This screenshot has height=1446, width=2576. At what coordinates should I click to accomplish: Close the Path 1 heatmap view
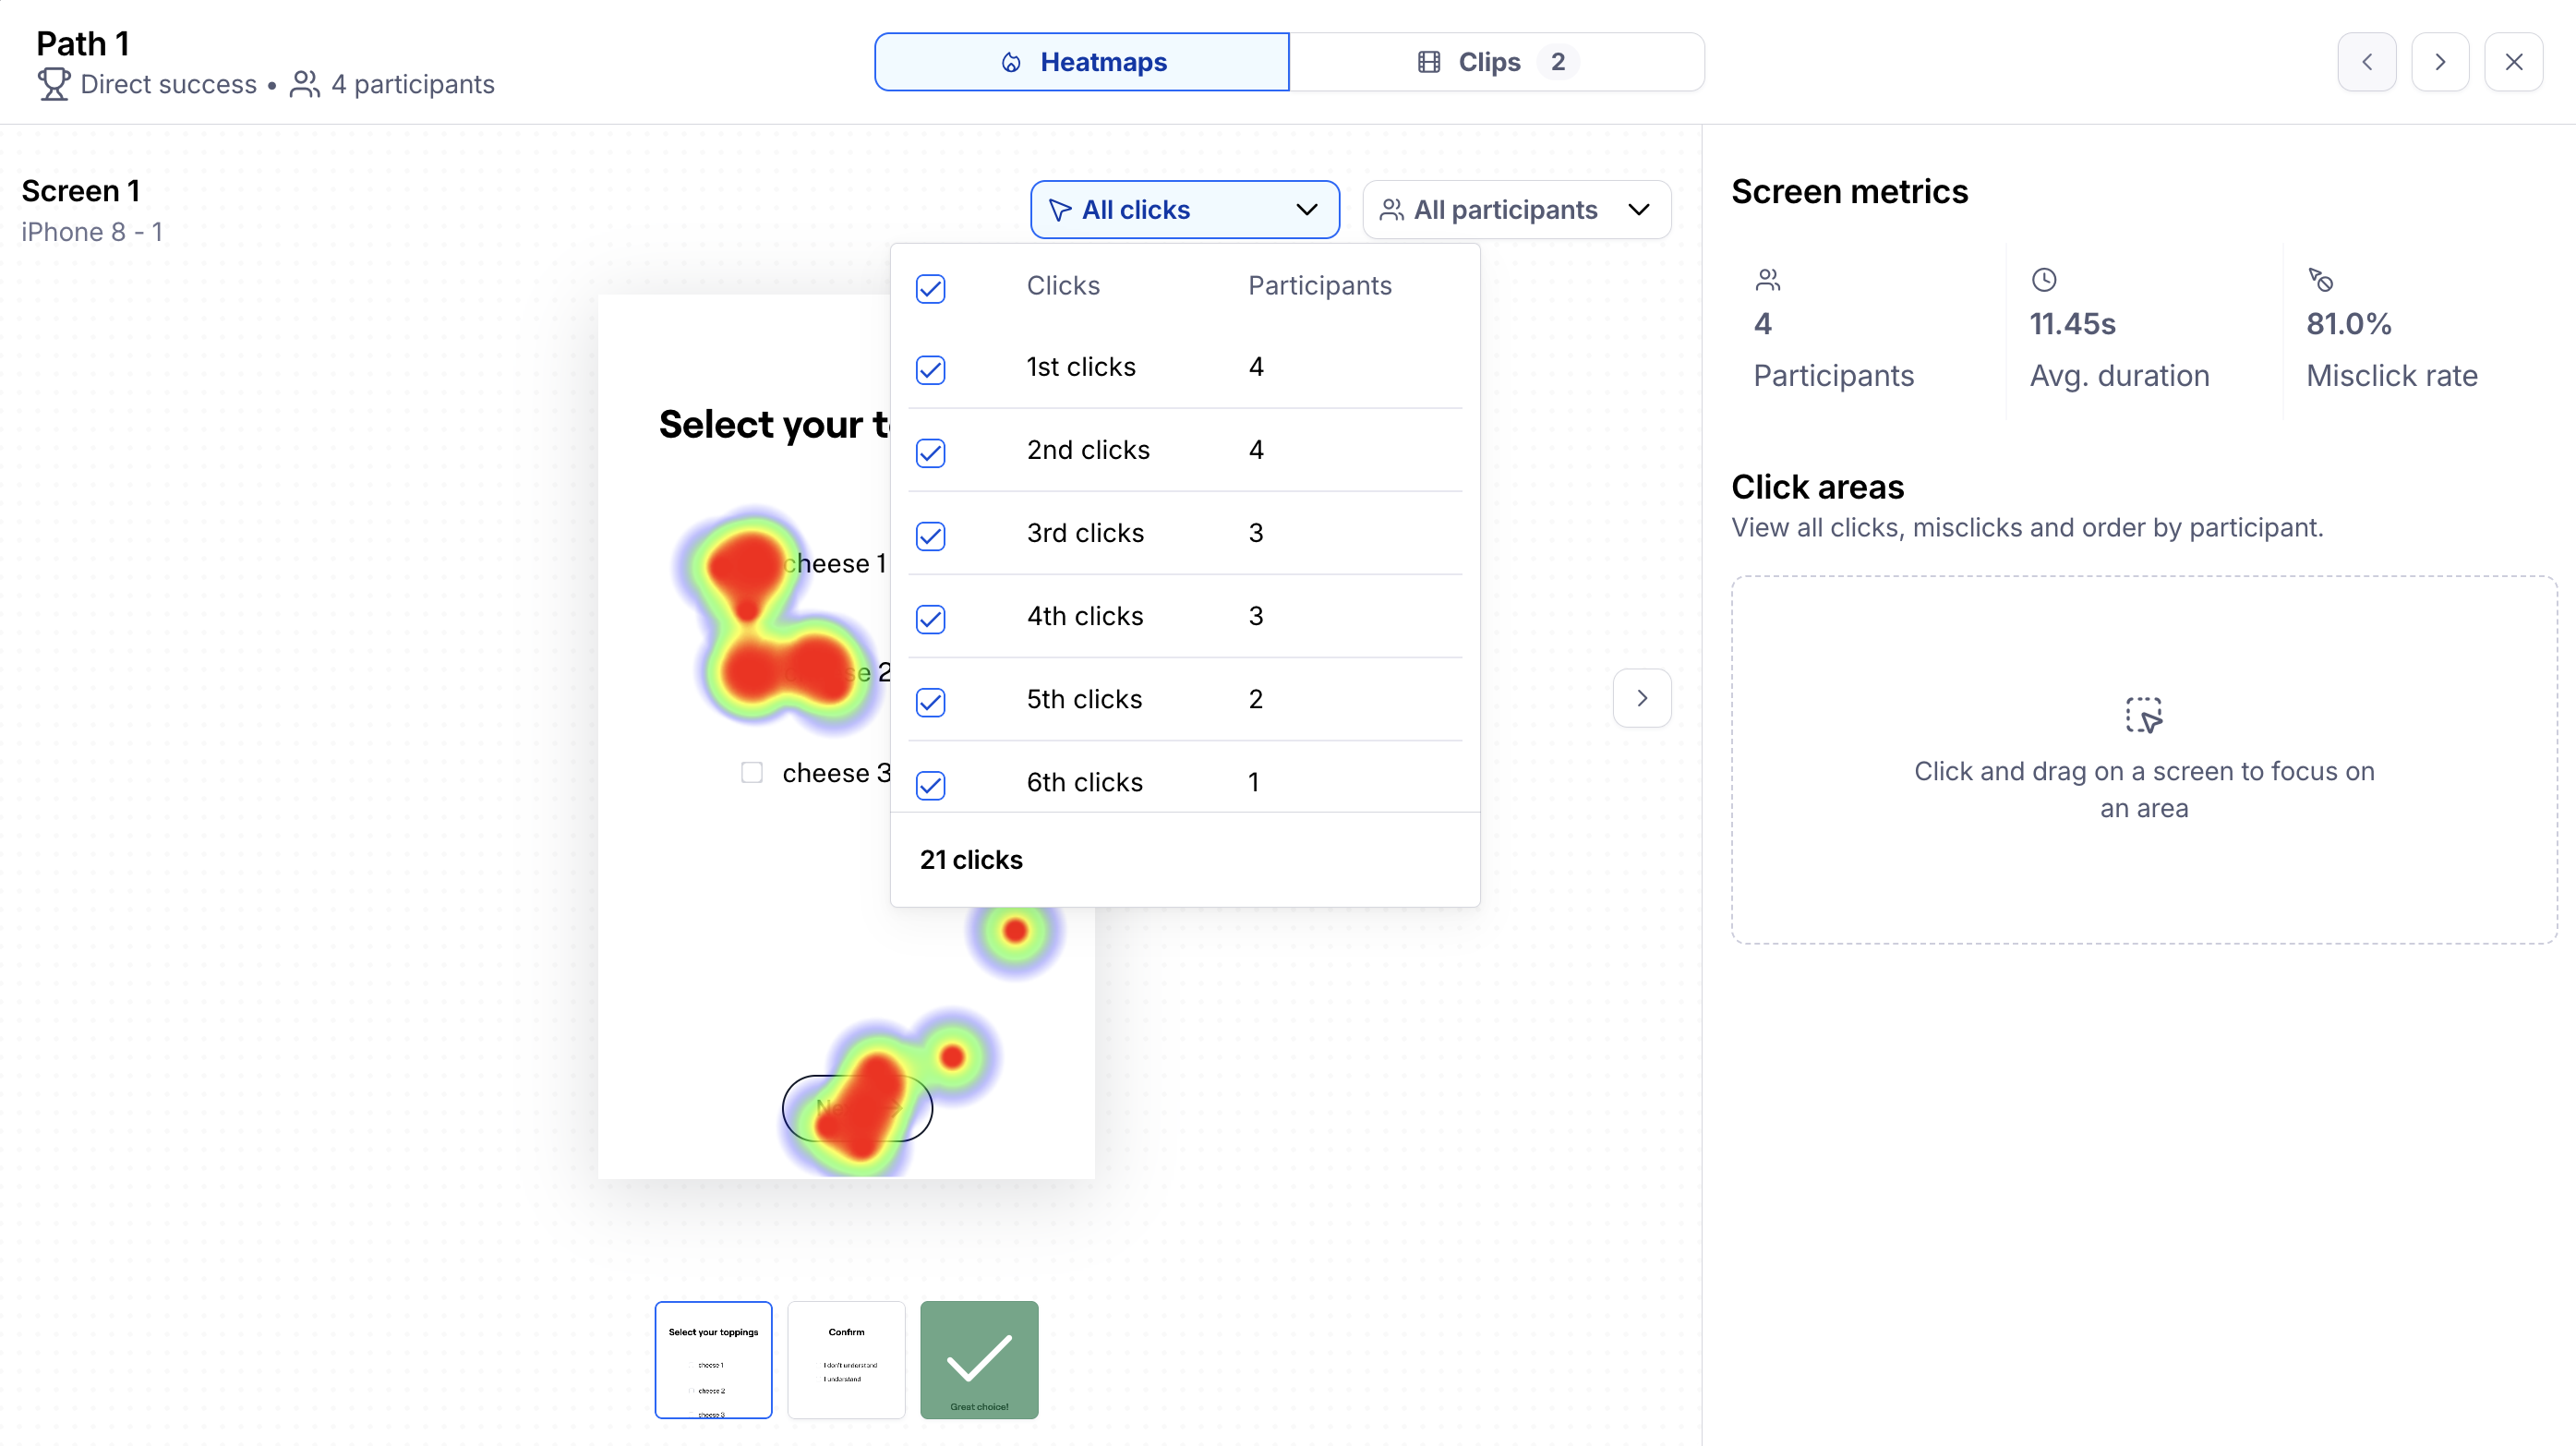point(2513,62)
